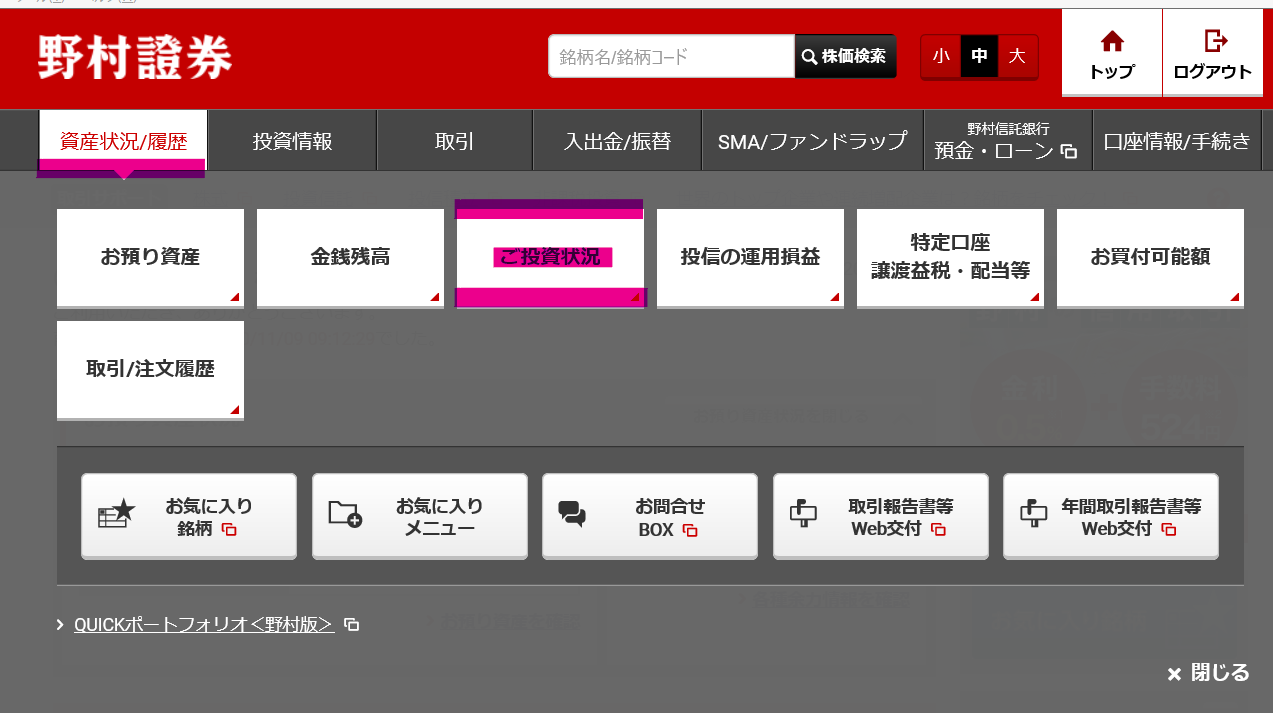Image resolution: width=1273 pixels, height=713 pixels.
Task: Click the speech bubbles icon for お問合せBOX
Action: pos(572,514)
